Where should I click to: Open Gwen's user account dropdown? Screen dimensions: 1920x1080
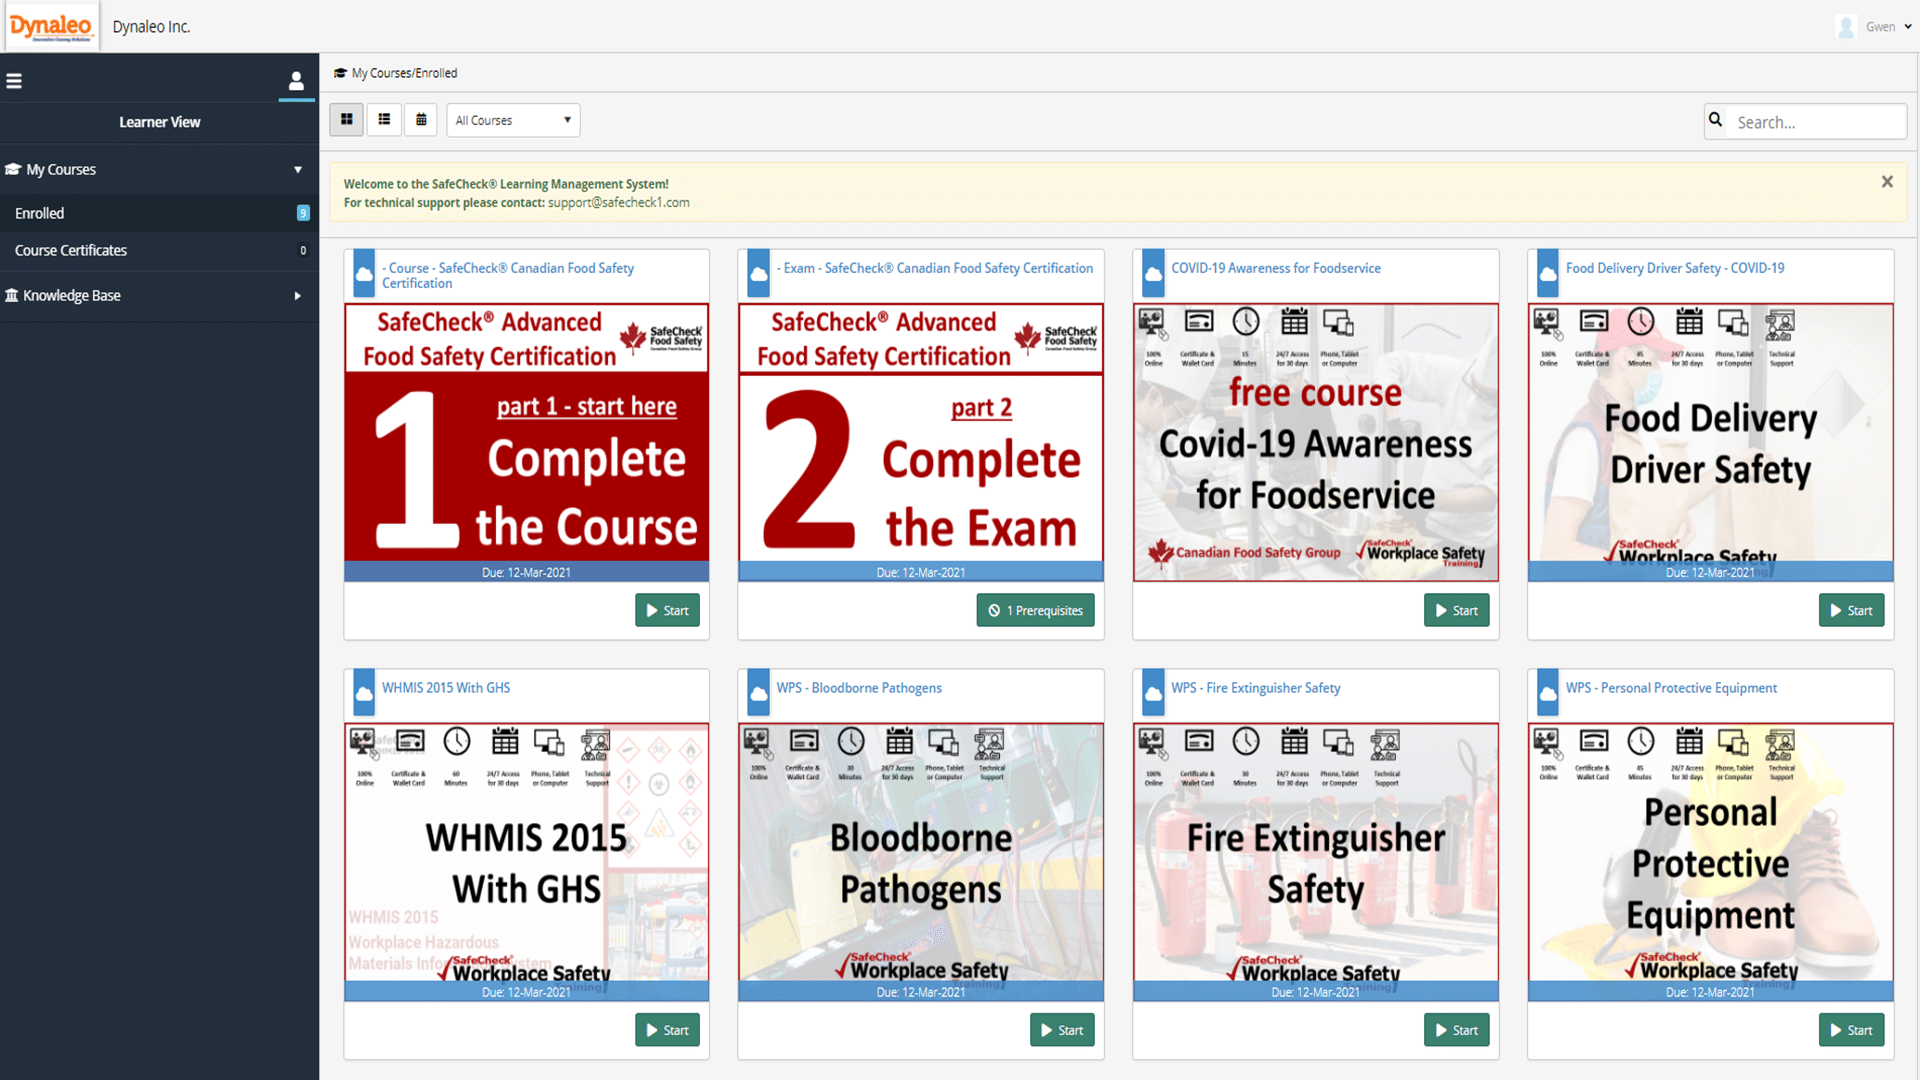click(x=1889, y=27)
